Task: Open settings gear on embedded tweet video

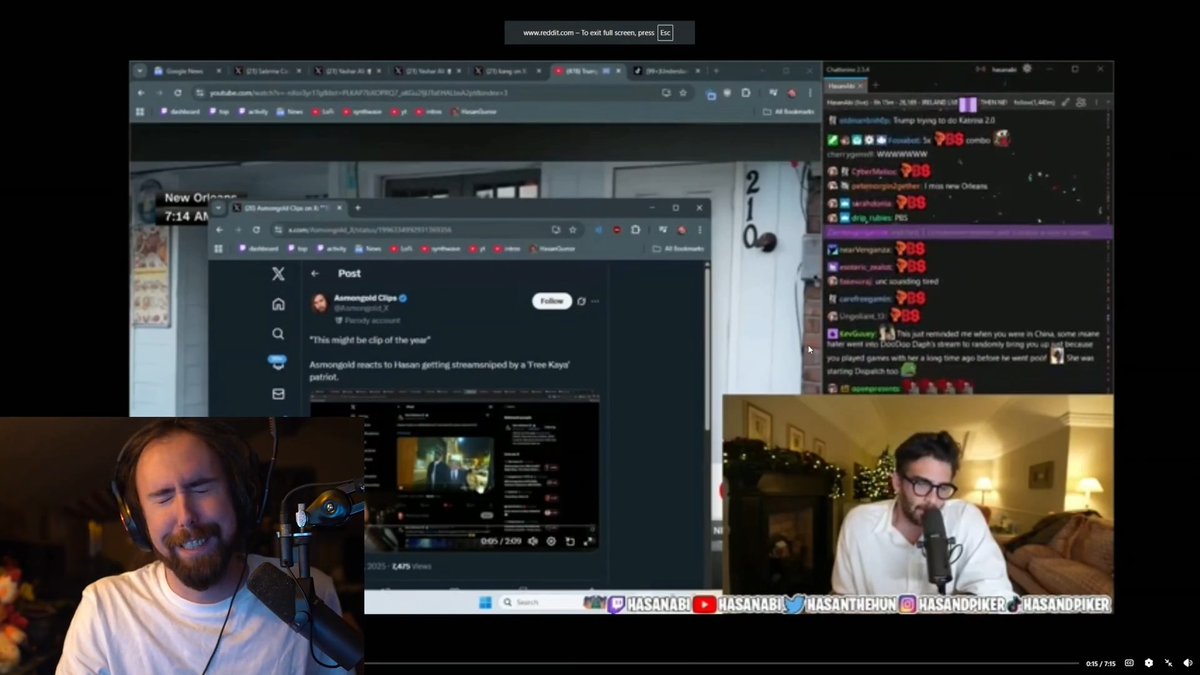Action: [551, 541]
